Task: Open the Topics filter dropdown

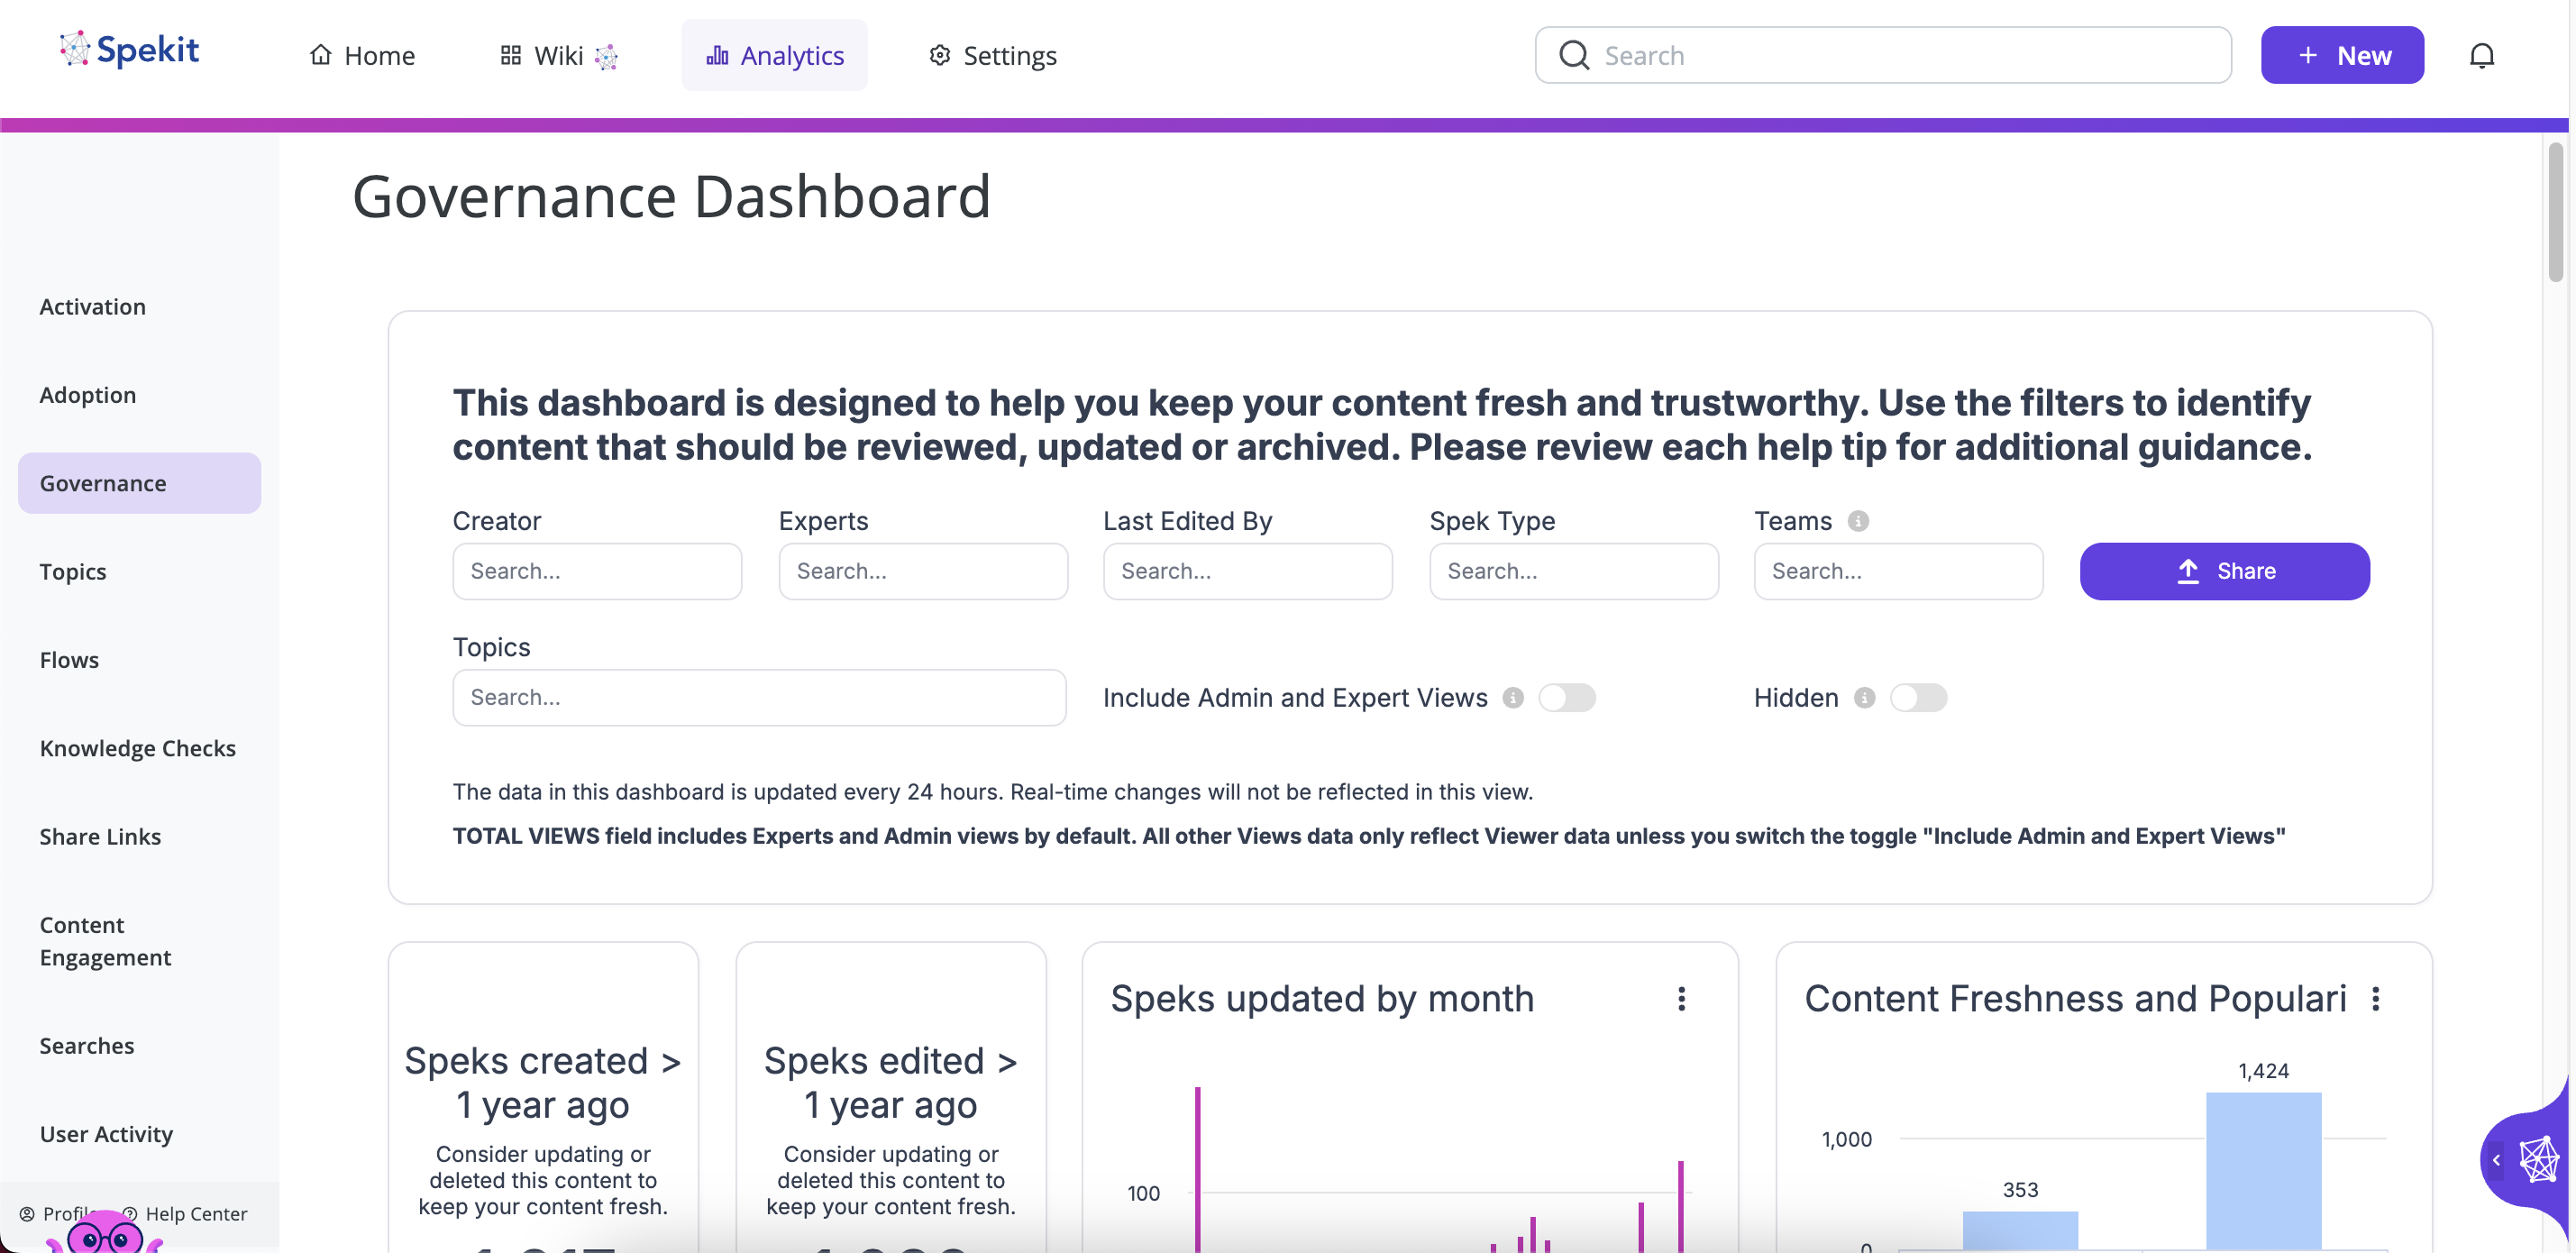Action: click(759, 698)
